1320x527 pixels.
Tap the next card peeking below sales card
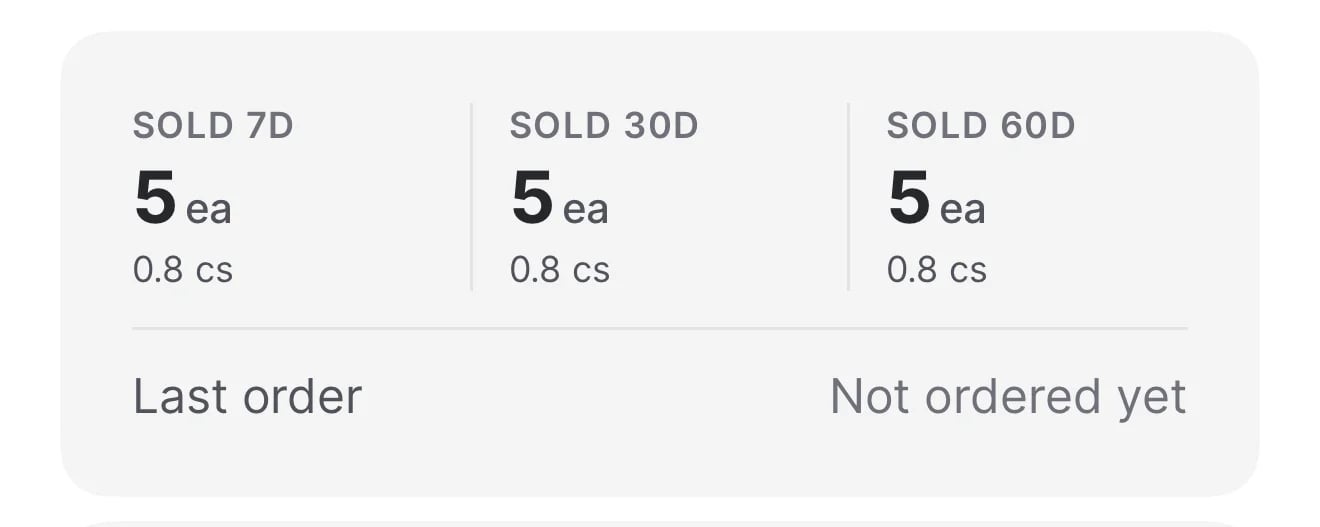(660, 522)
